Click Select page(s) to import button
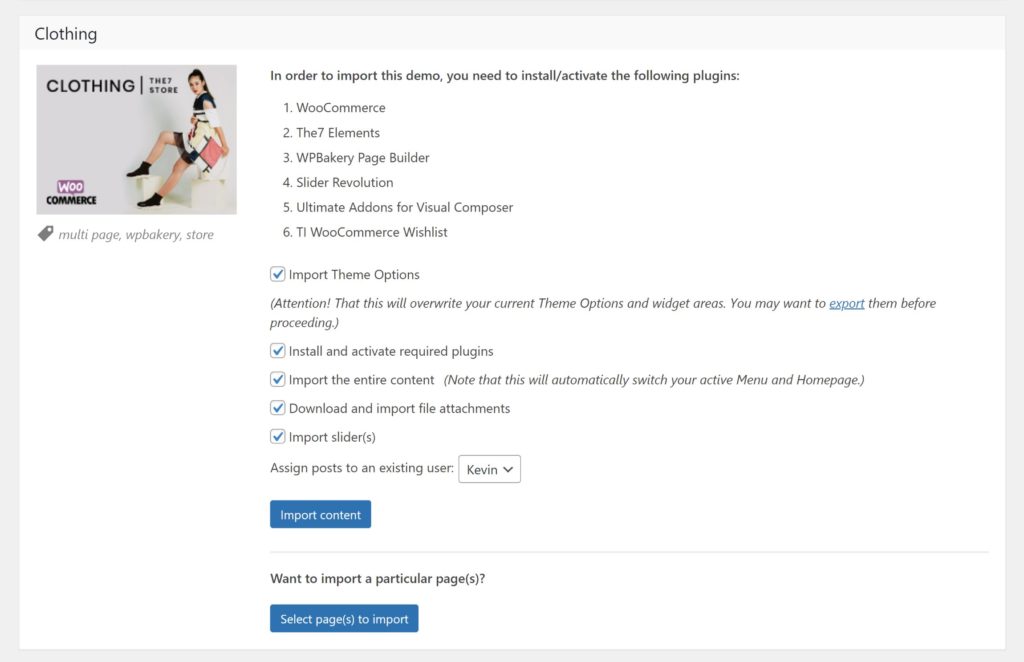The image size is (1024, 662). [x=344, y=618]
